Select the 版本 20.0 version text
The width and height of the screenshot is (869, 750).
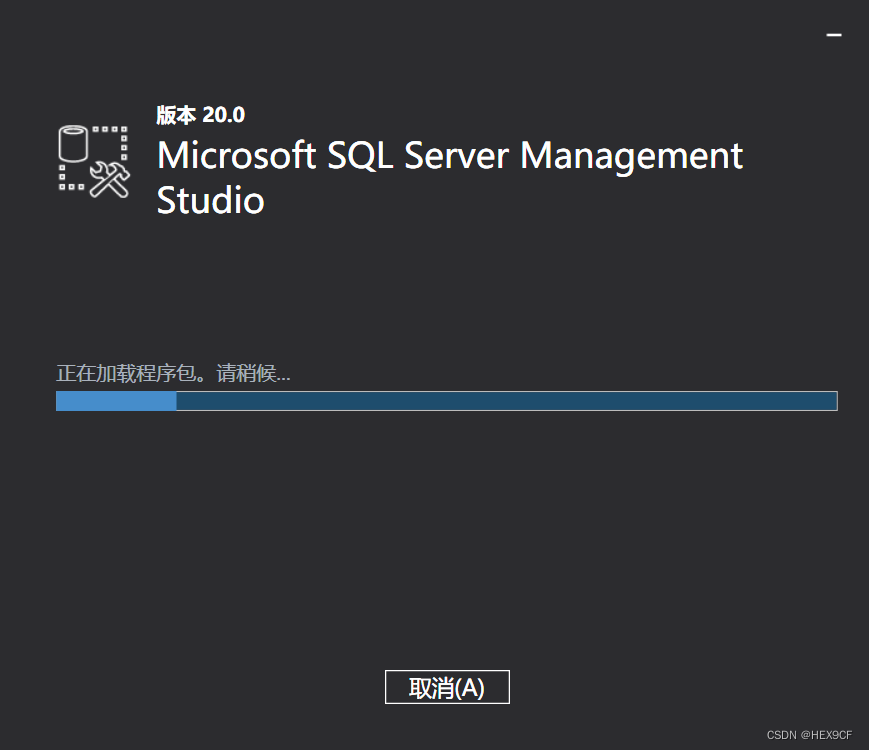click(x=201, y=115)
